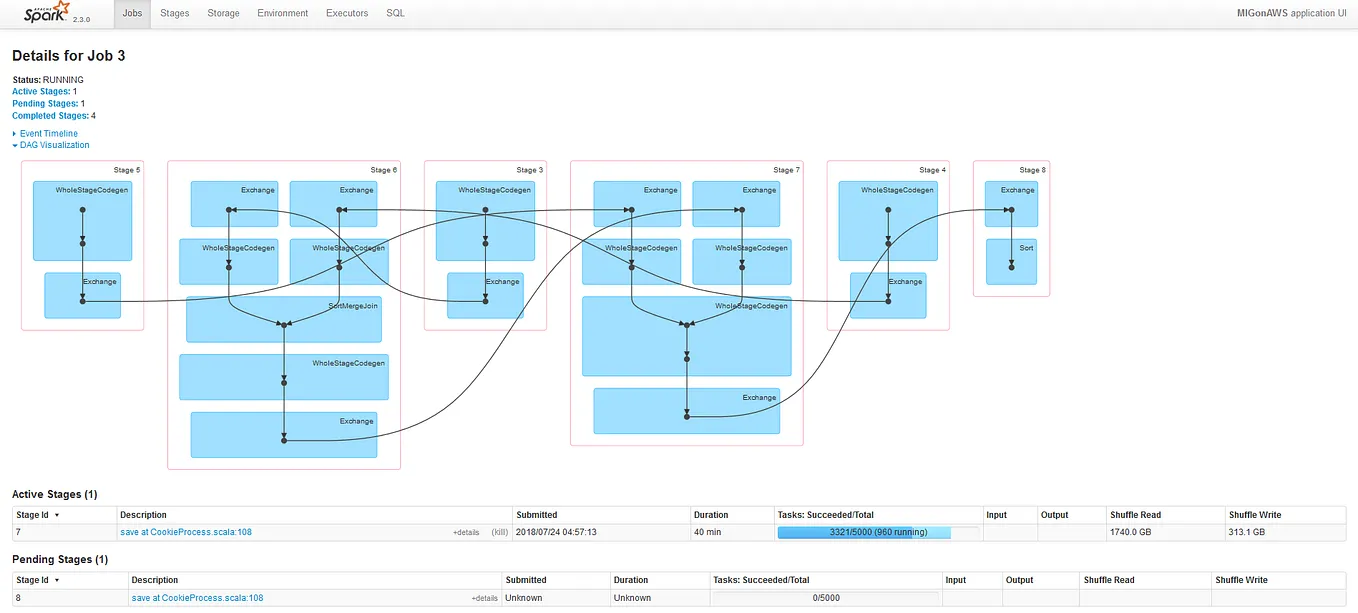This screenshot has width=1358, height=613.
Task: Expand +details for pending stage 8
Action: pyautogui.click(x=485, y=597)
